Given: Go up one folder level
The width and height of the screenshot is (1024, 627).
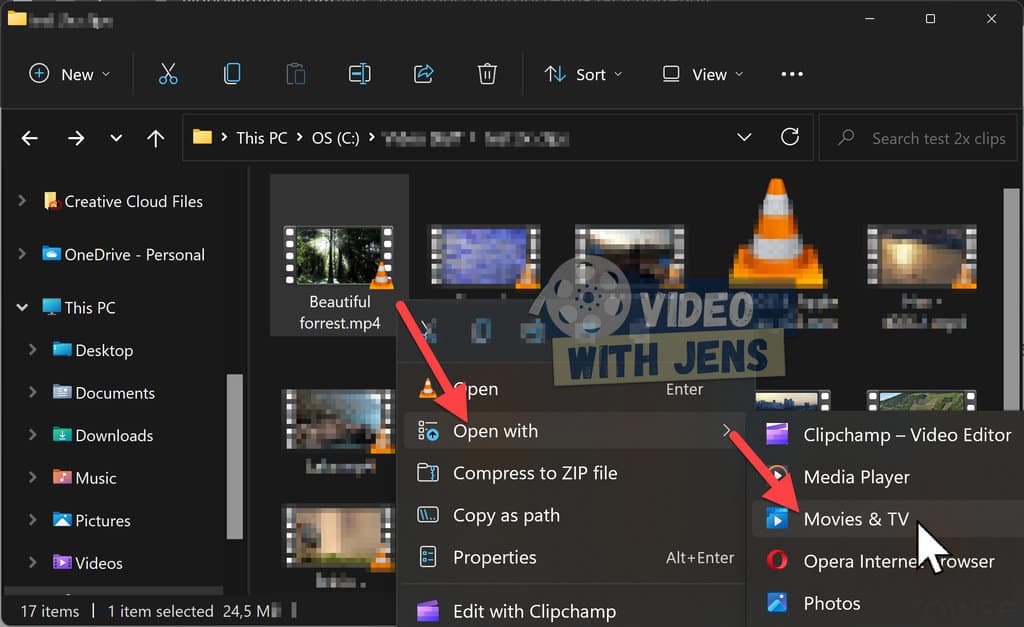Looking at the screenshot, I should [x=155, y=138].
